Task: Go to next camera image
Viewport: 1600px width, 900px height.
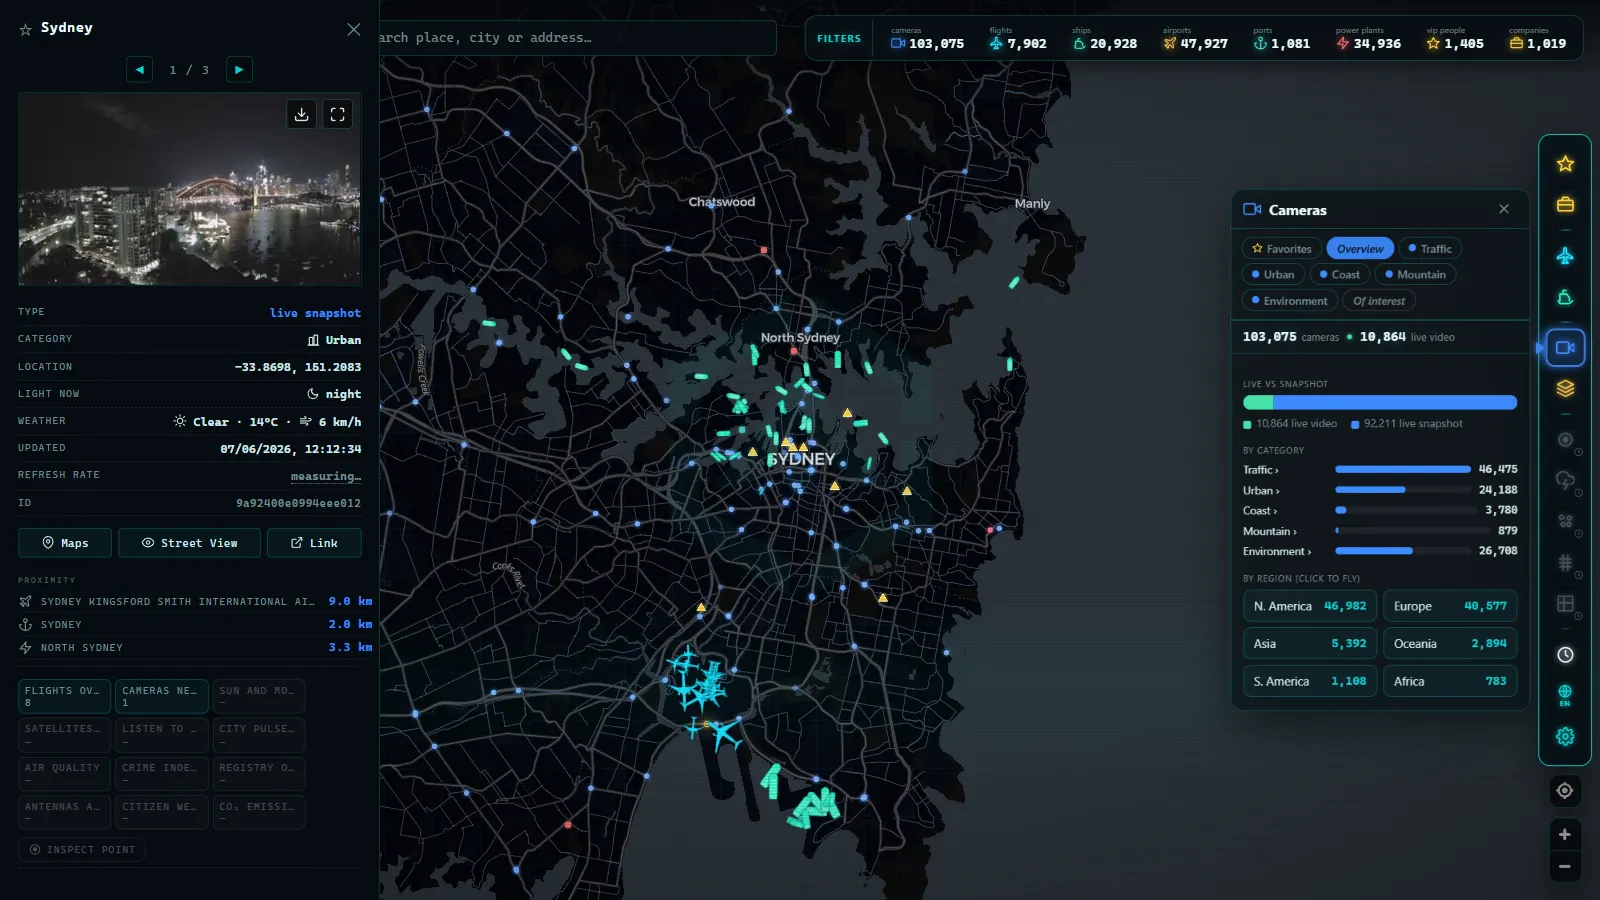Action: point(239,70)
